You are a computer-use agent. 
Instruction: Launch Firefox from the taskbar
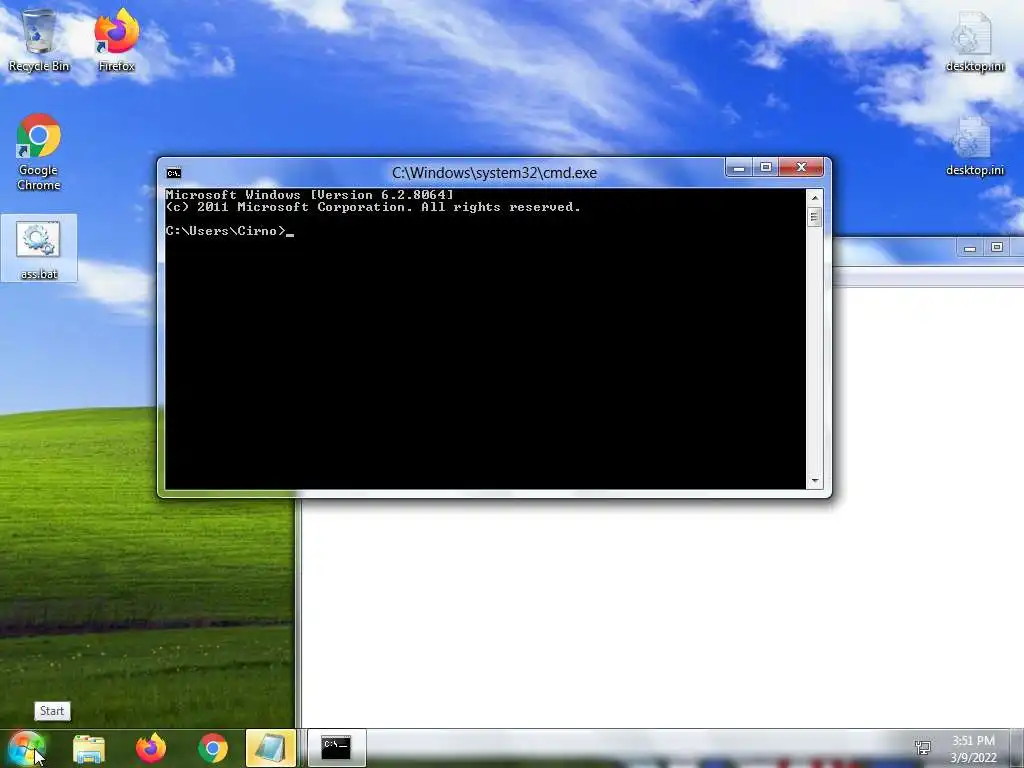[151, 748]
